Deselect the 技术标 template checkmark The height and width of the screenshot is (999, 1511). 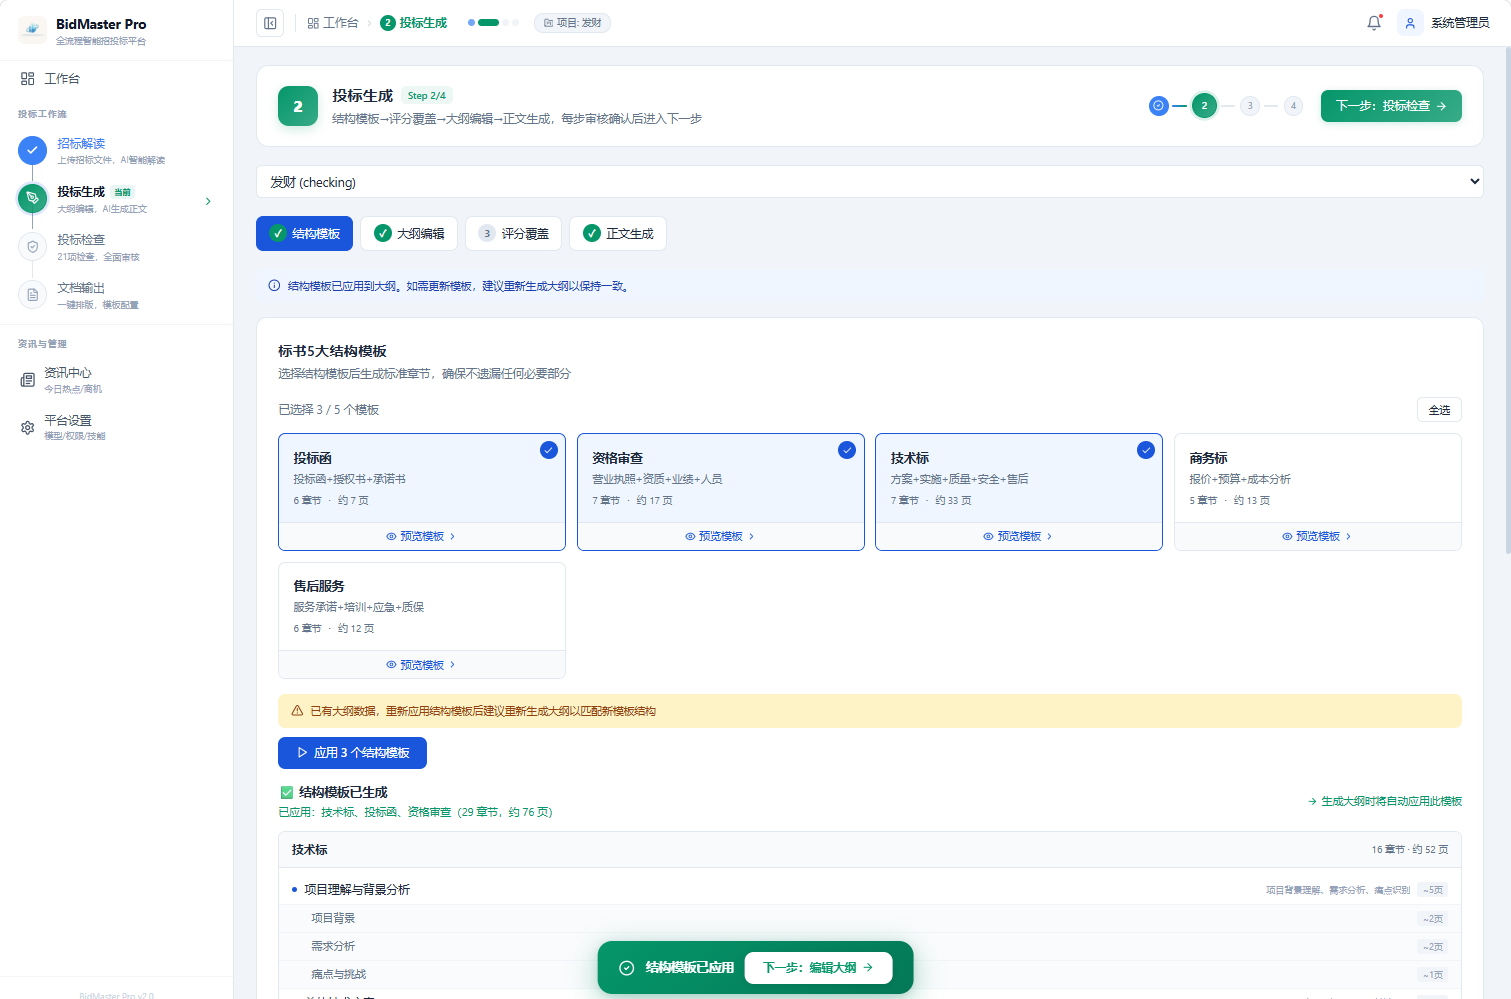coord(1146,450)
